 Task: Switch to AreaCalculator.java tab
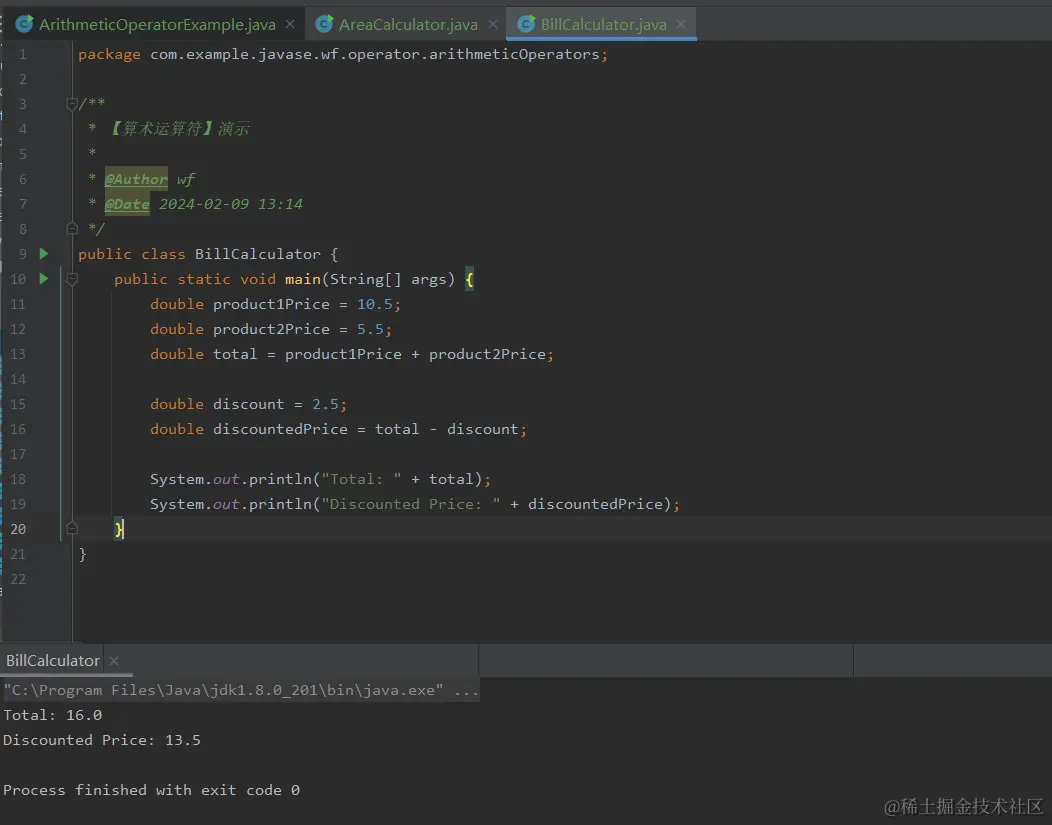pos(408,25)
